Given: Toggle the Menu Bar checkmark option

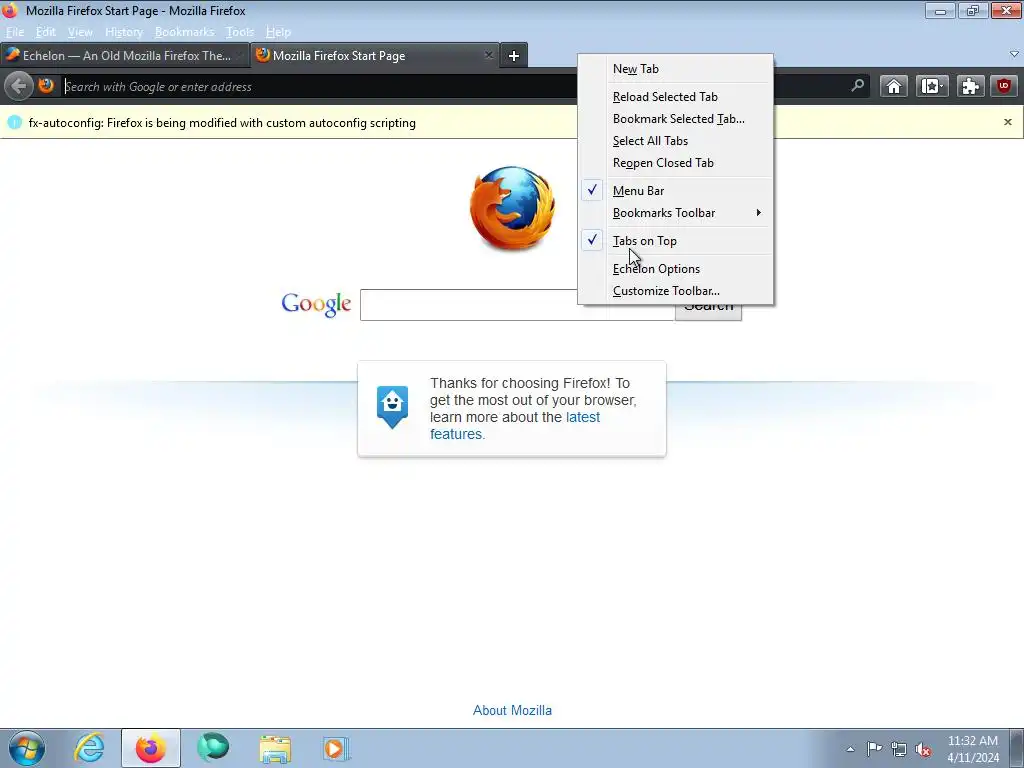Looking at the screenshot, I should pos(675,191).
